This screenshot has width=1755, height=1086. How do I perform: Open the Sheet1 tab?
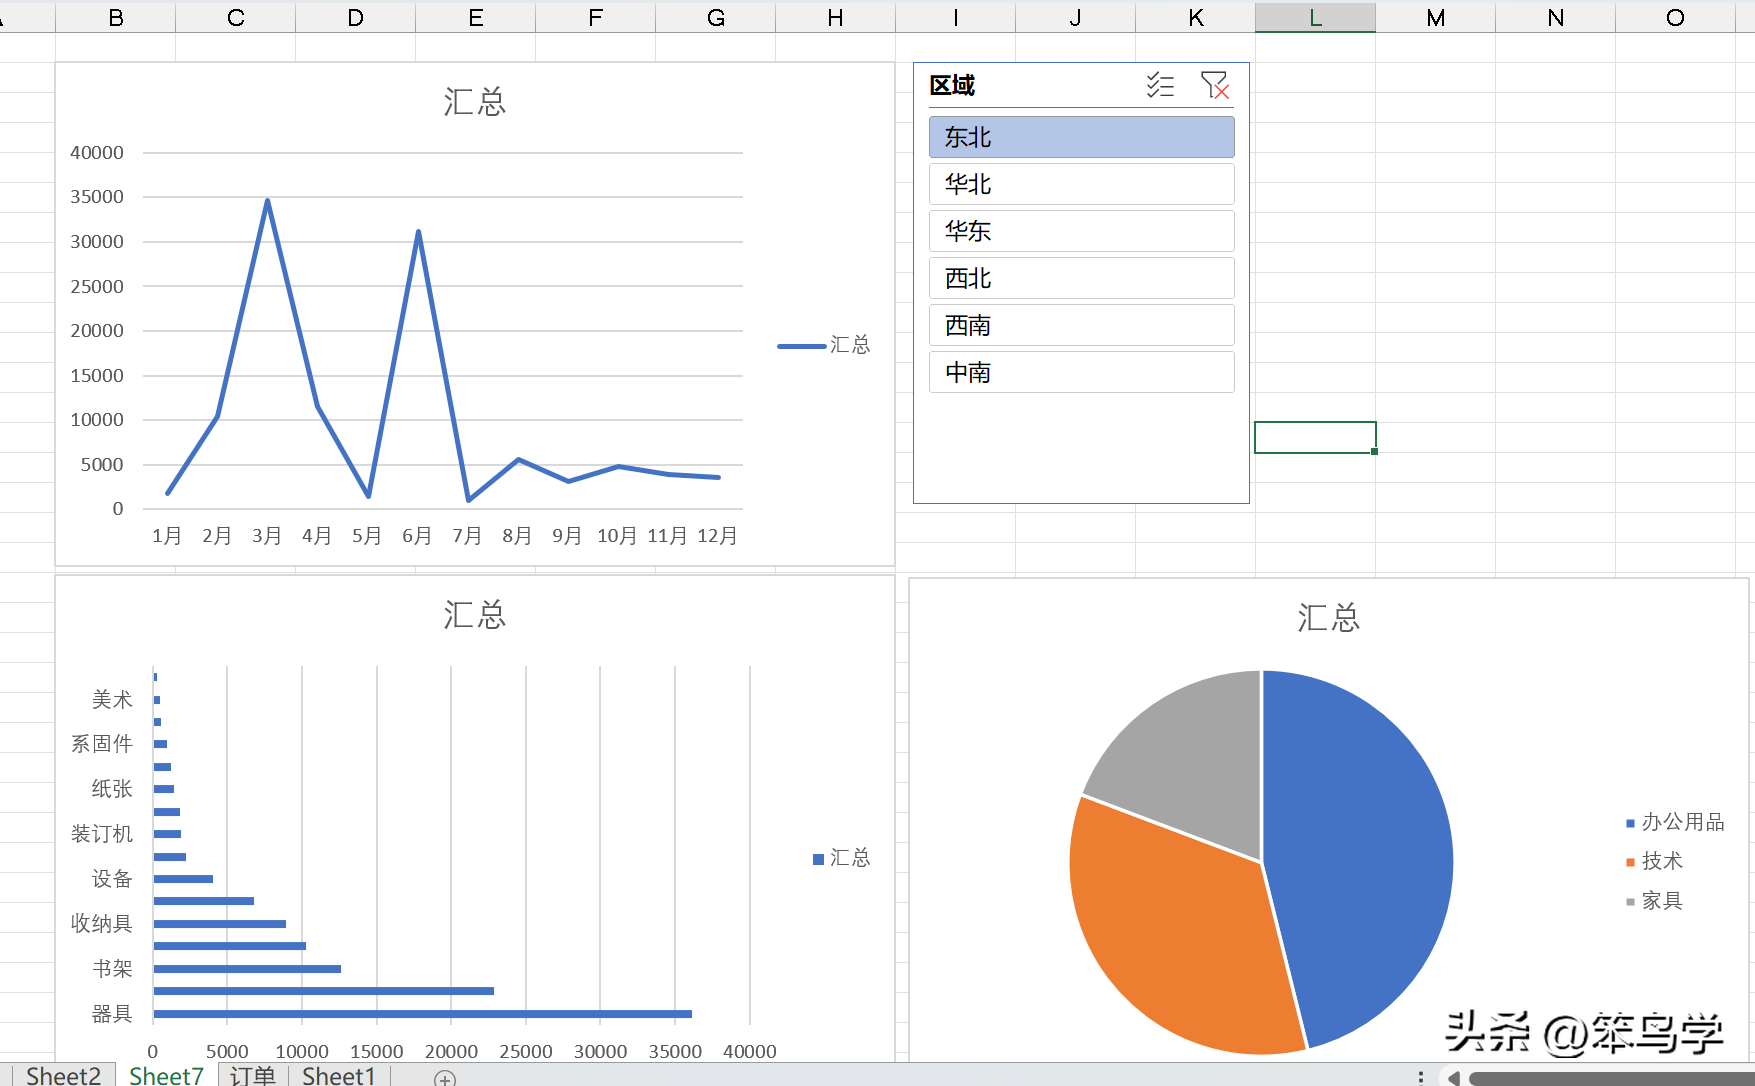[339, 1076]
